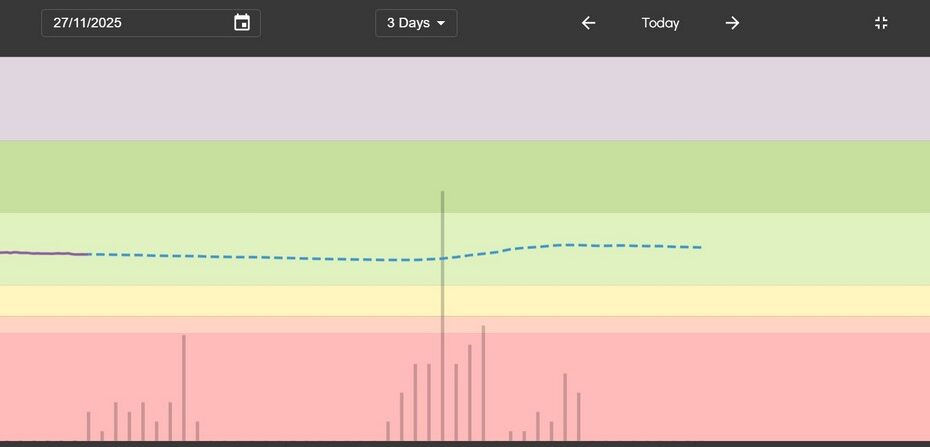930x447 pixels.
Task: Open the 3 Days range dropdown
Action: tap(416, 23)
